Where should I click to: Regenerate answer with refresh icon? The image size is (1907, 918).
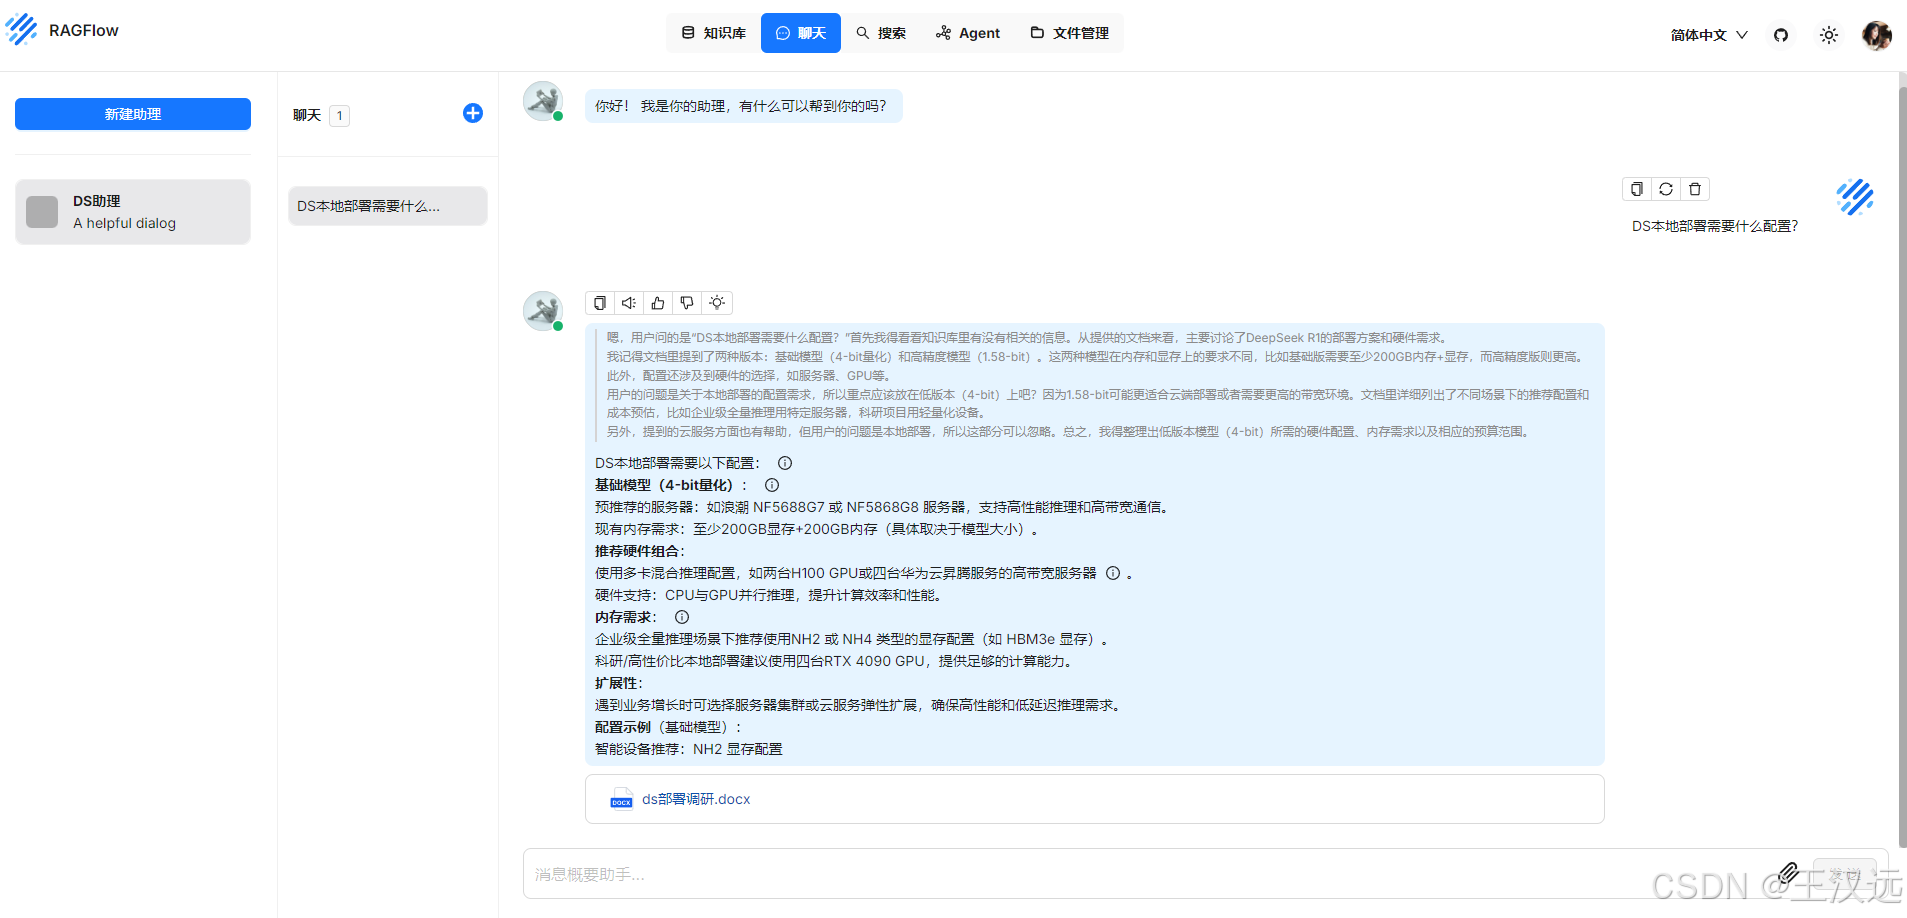click(x=1666, y=189)
